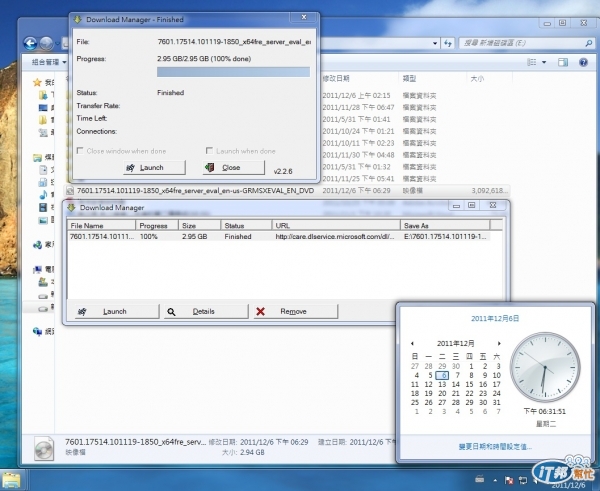Click favorites star icon in navigation pane
Screen dimensions: 600x491
37,82
